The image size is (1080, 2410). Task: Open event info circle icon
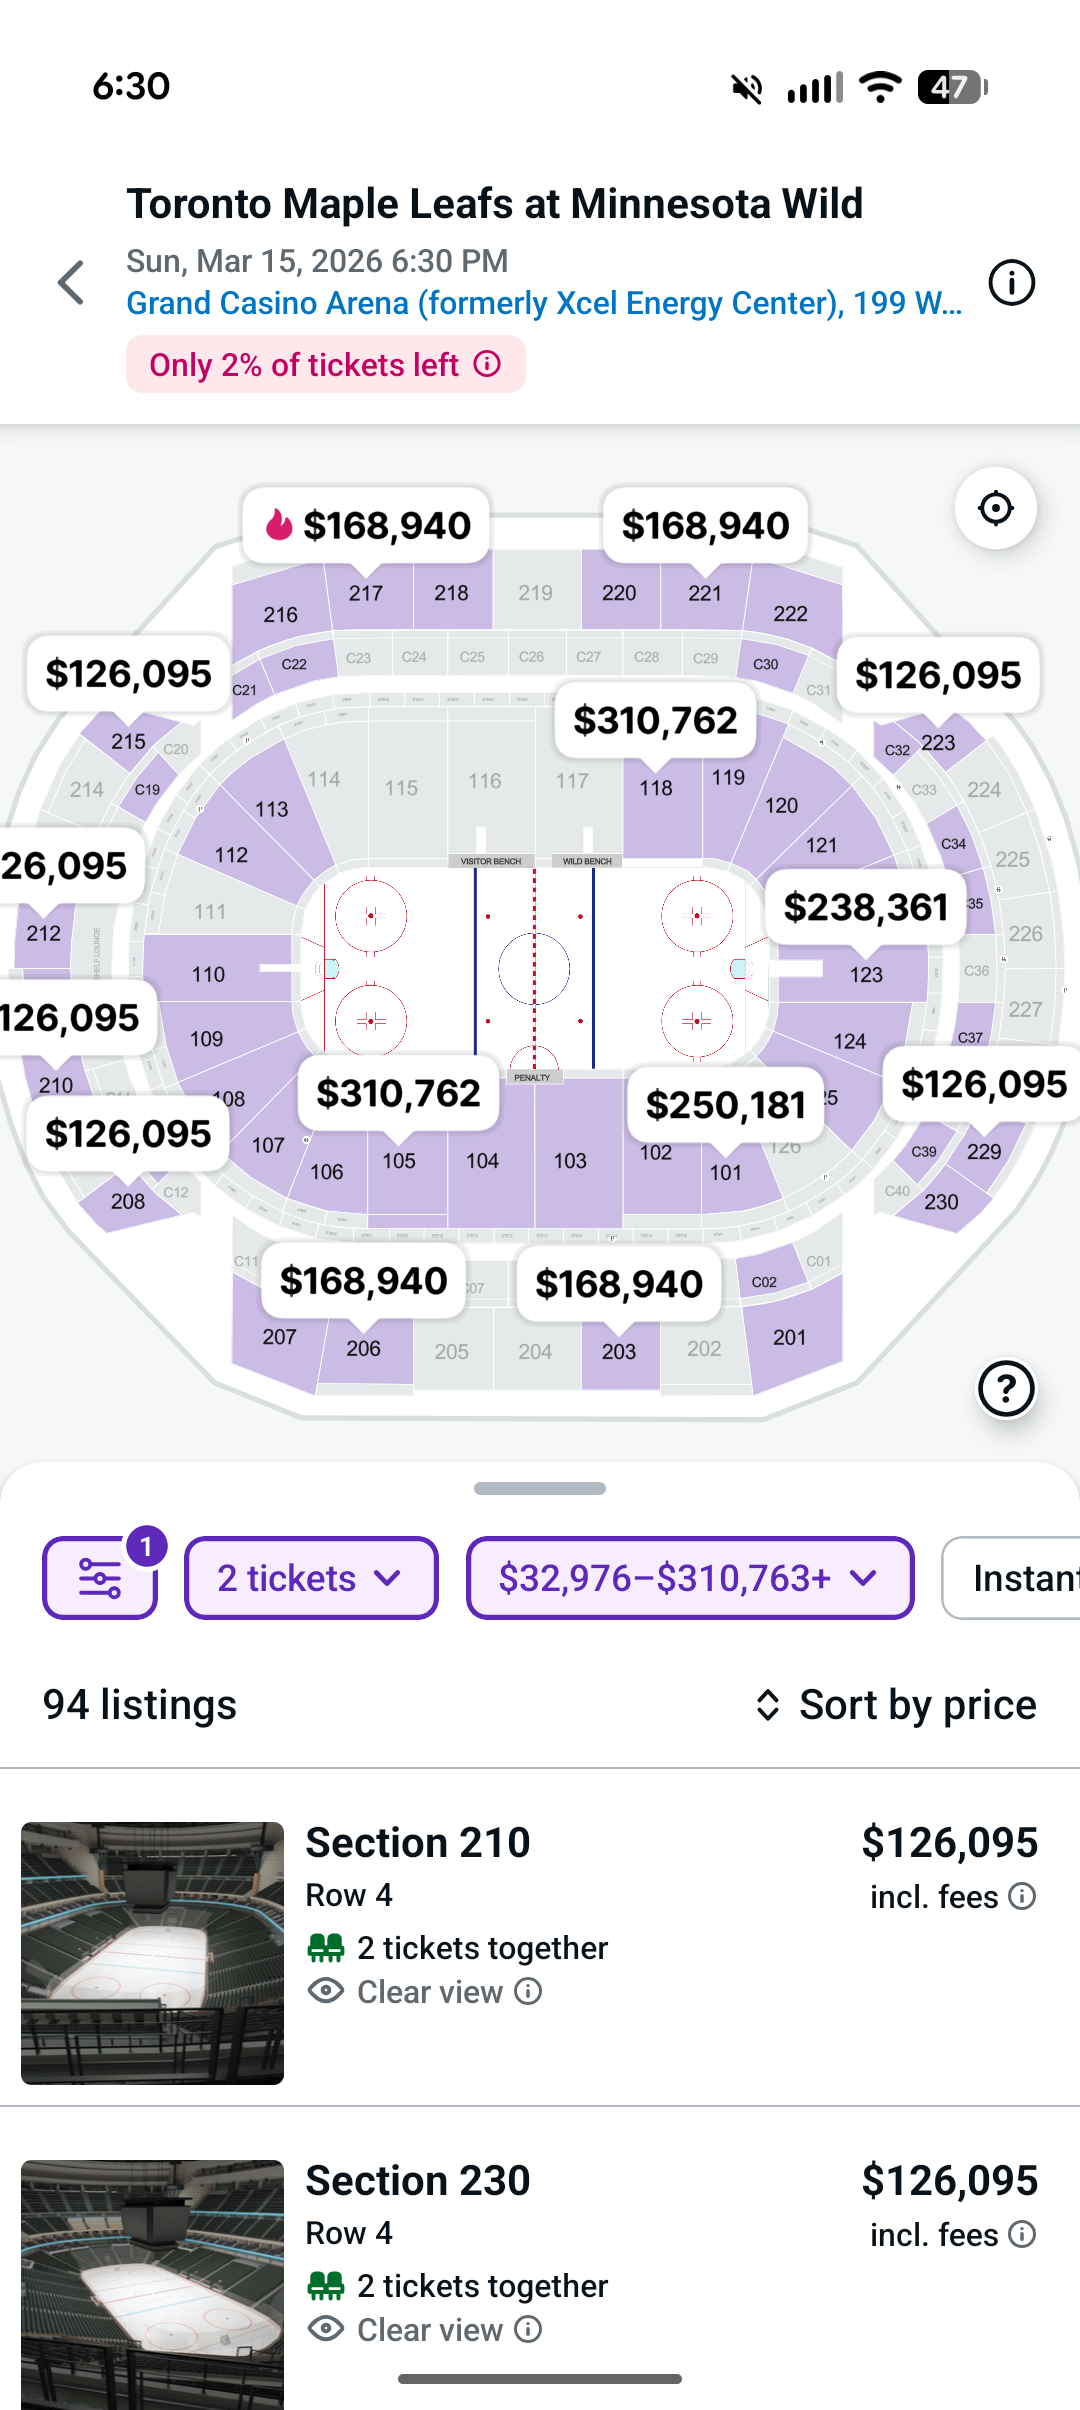click(x=1011, y=283)
